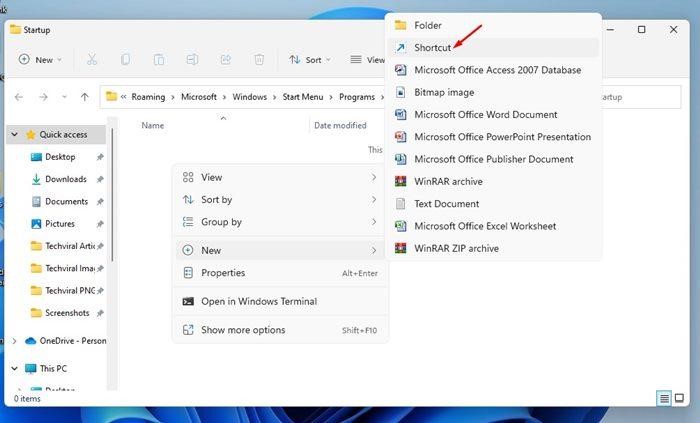Collapse the This PC tree node
This screenshot has width=700, height=423.
(14, 368)
